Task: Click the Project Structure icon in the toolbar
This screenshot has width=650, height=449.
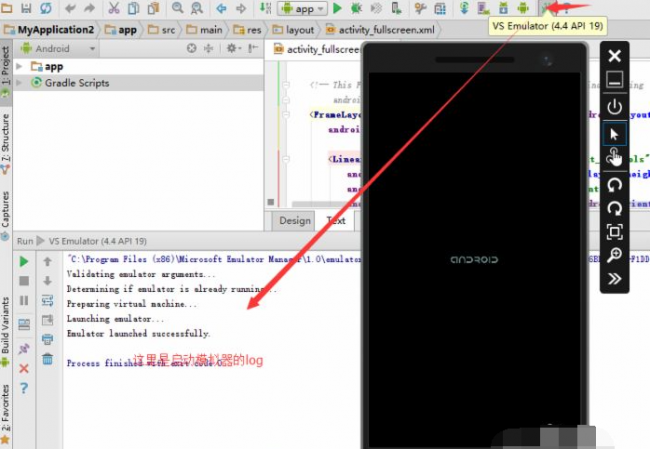Action: (440, 8)
